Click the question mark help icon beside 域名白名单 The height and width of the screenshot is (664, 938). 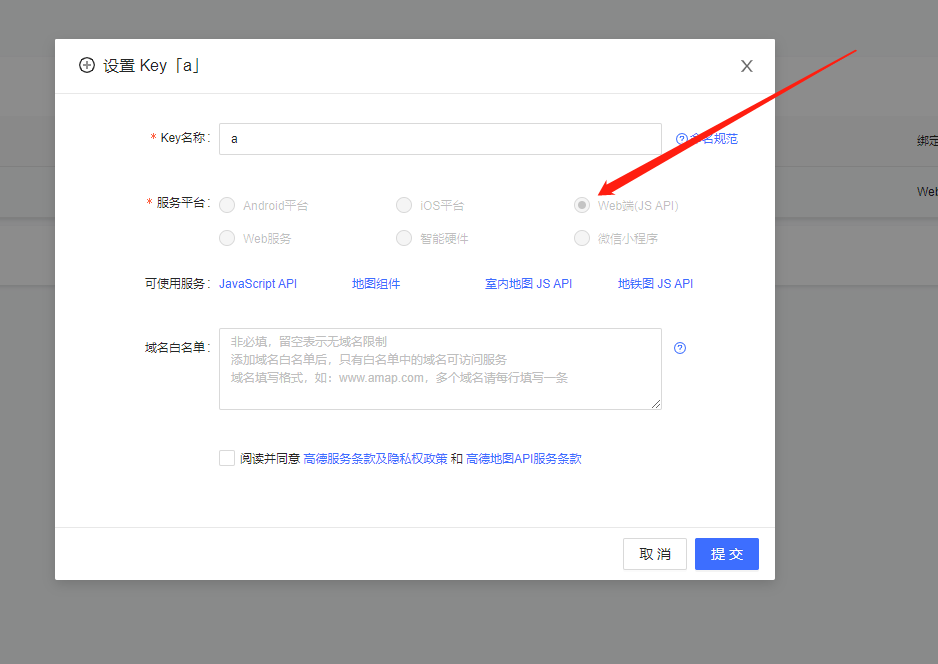tap(680, 347)
